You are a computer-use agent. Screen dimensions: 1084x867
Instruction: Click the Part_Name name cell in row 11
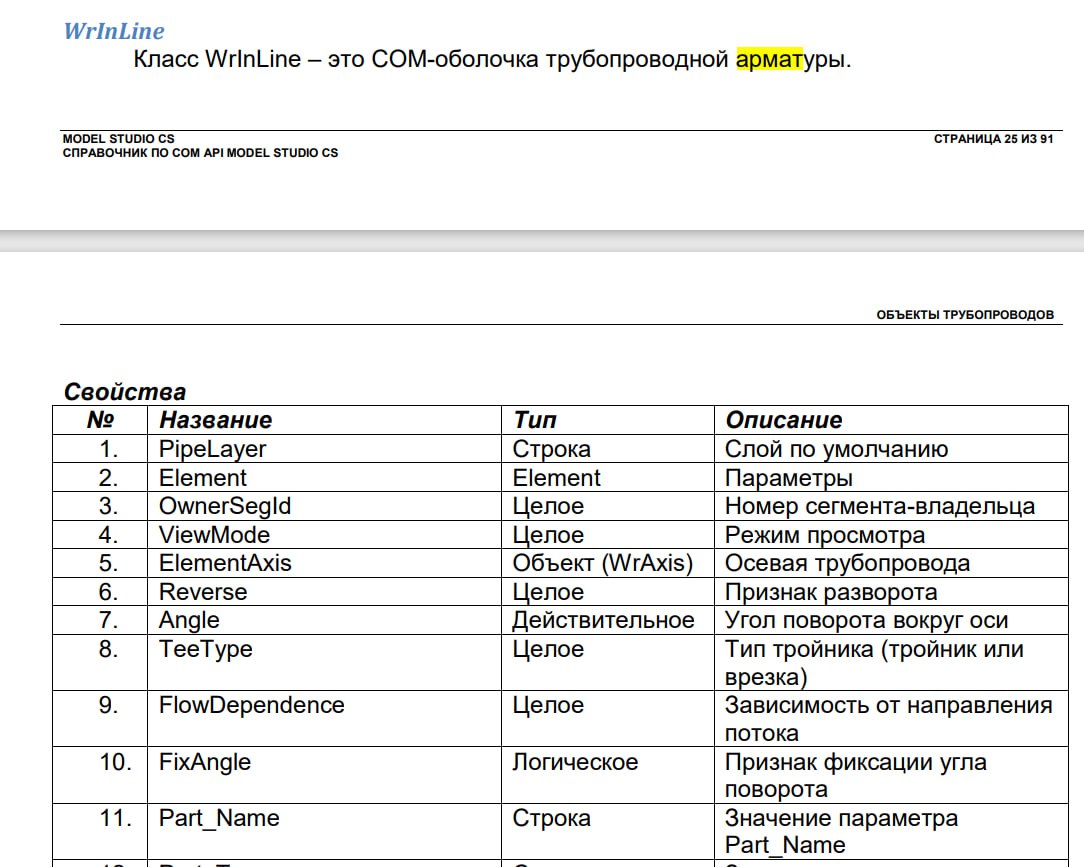[x=219, y=818]
